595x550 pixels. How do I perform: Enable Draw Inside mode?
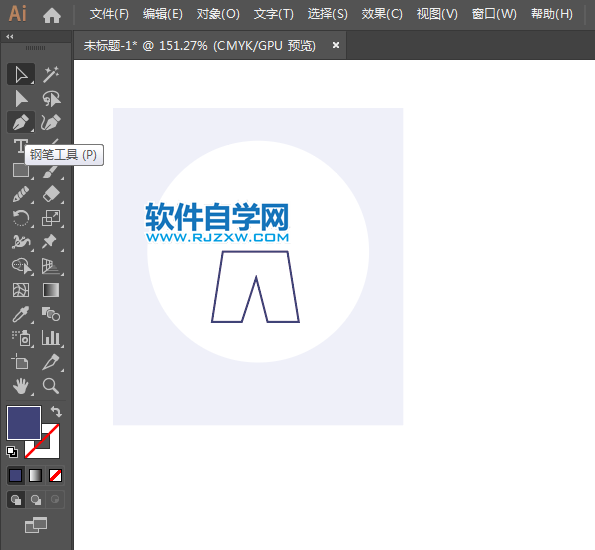tap(55, 500)
